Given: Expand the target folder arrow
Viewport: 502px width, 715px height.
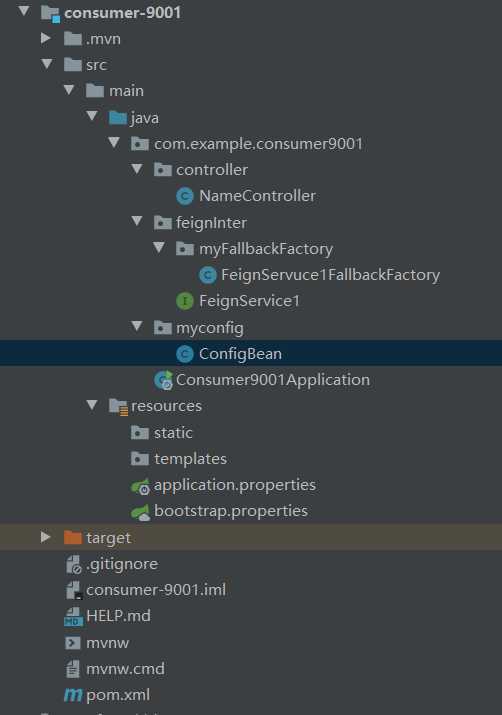Looking at the screenshot, I should [46, 537].
